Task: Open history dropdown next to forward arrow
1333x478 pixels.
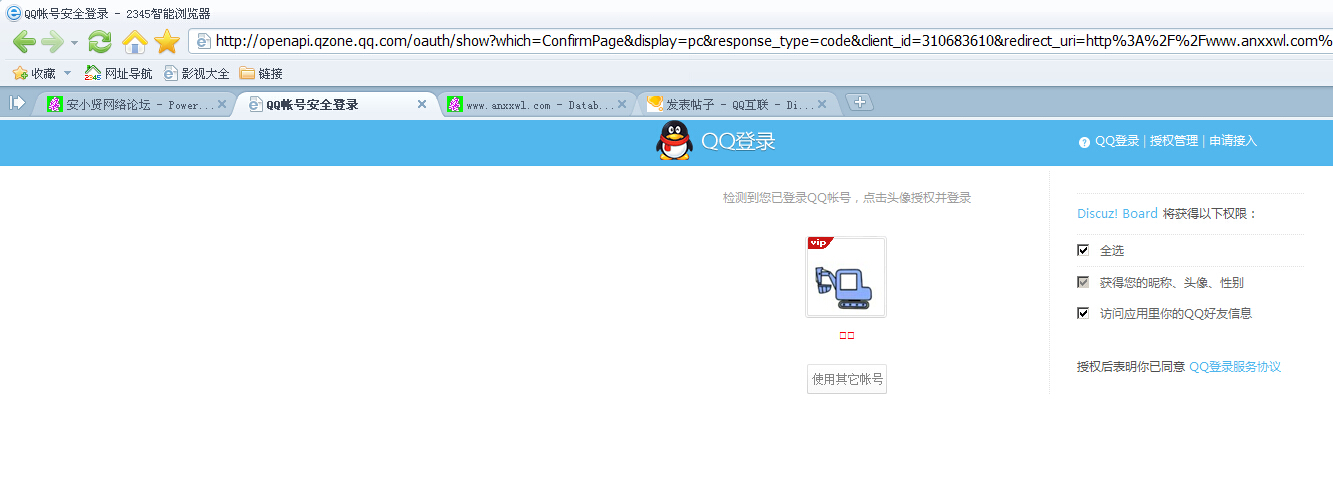Action: point(74,43)
